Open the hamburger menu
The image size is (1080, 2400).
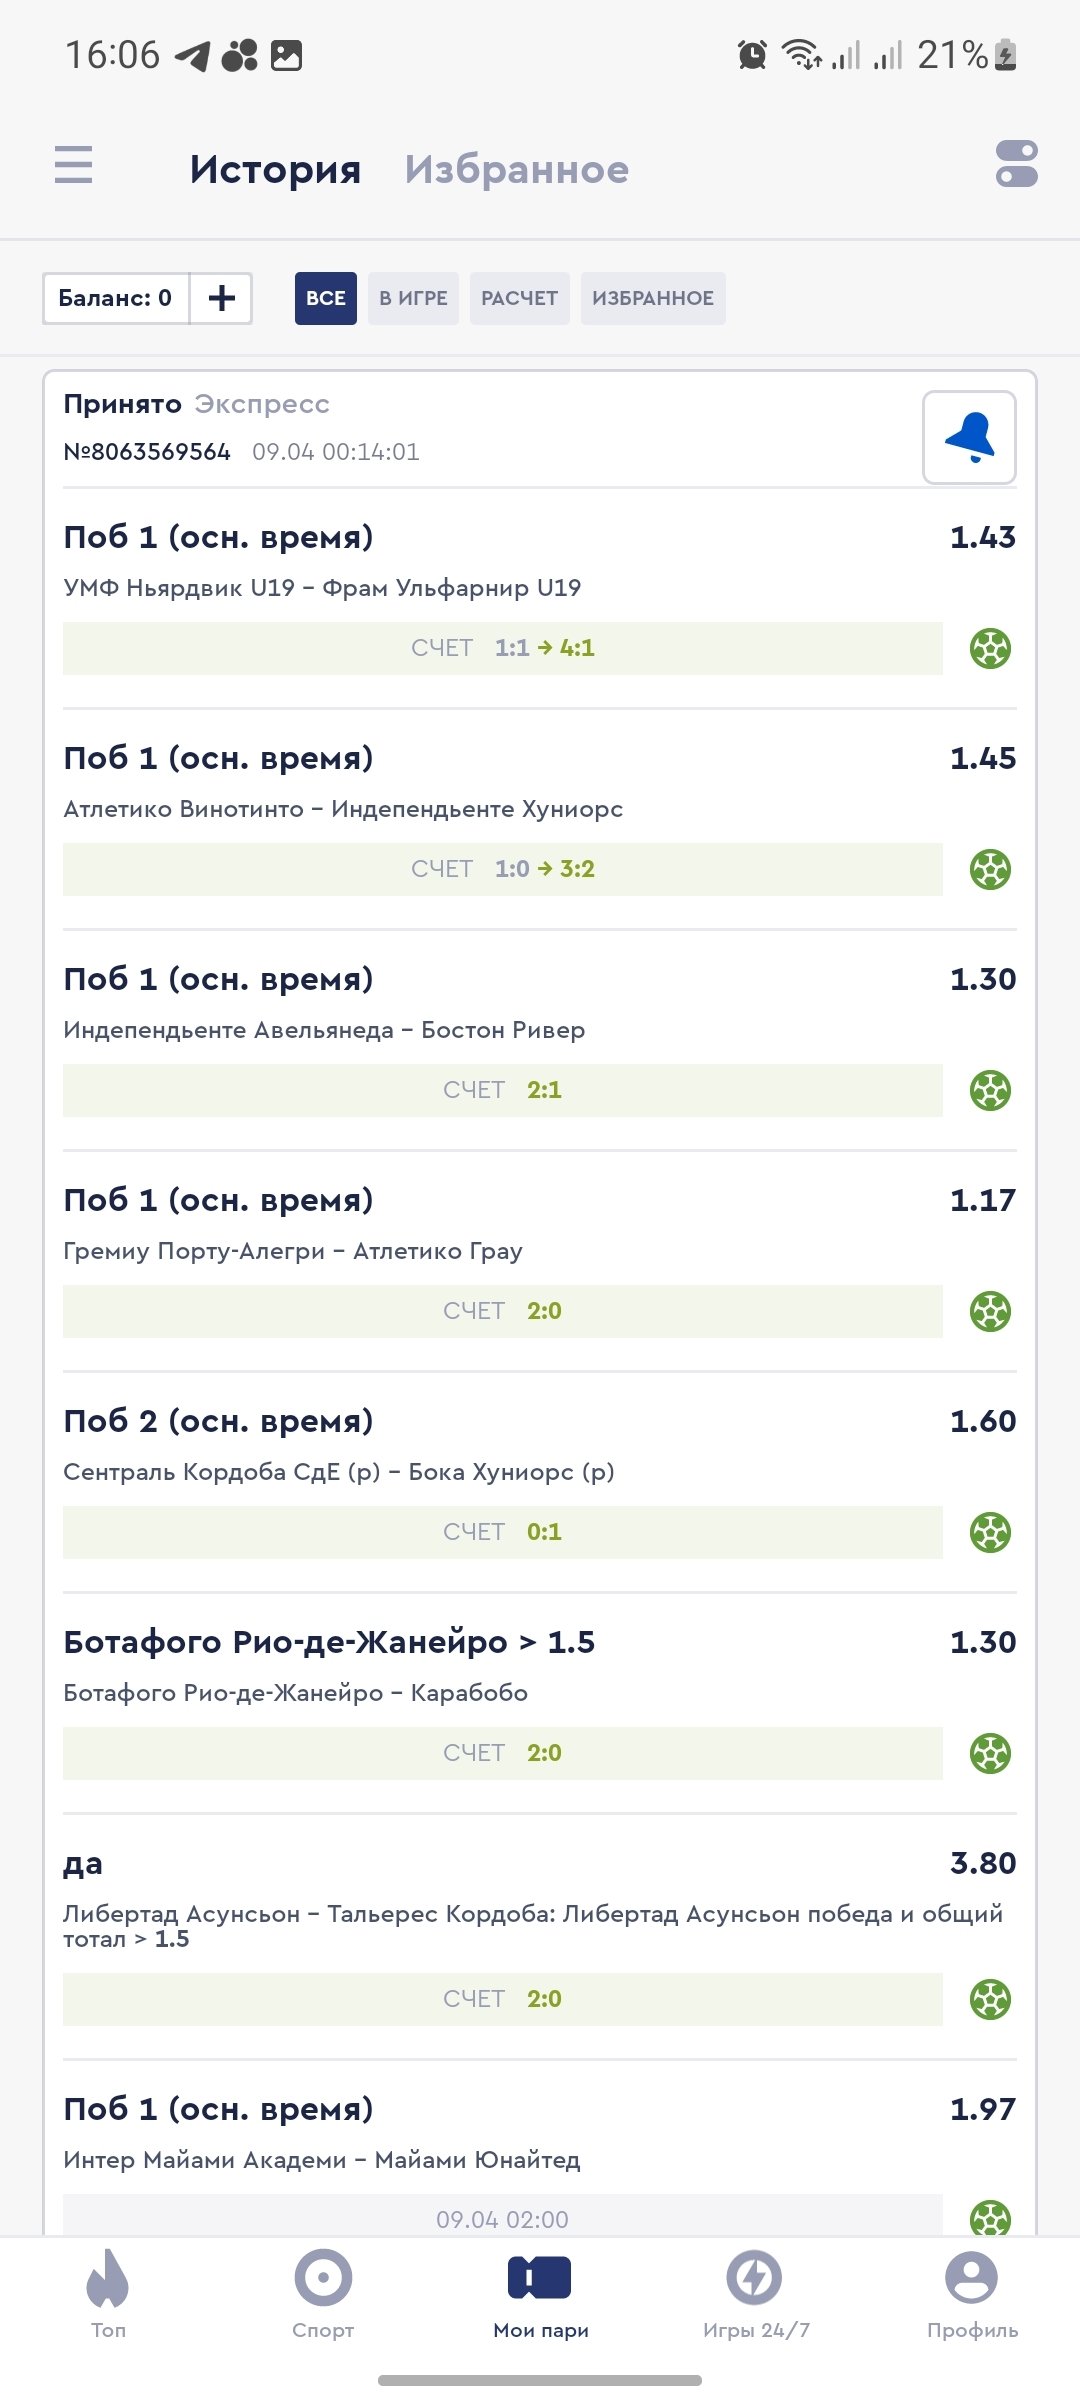(73, 165)
